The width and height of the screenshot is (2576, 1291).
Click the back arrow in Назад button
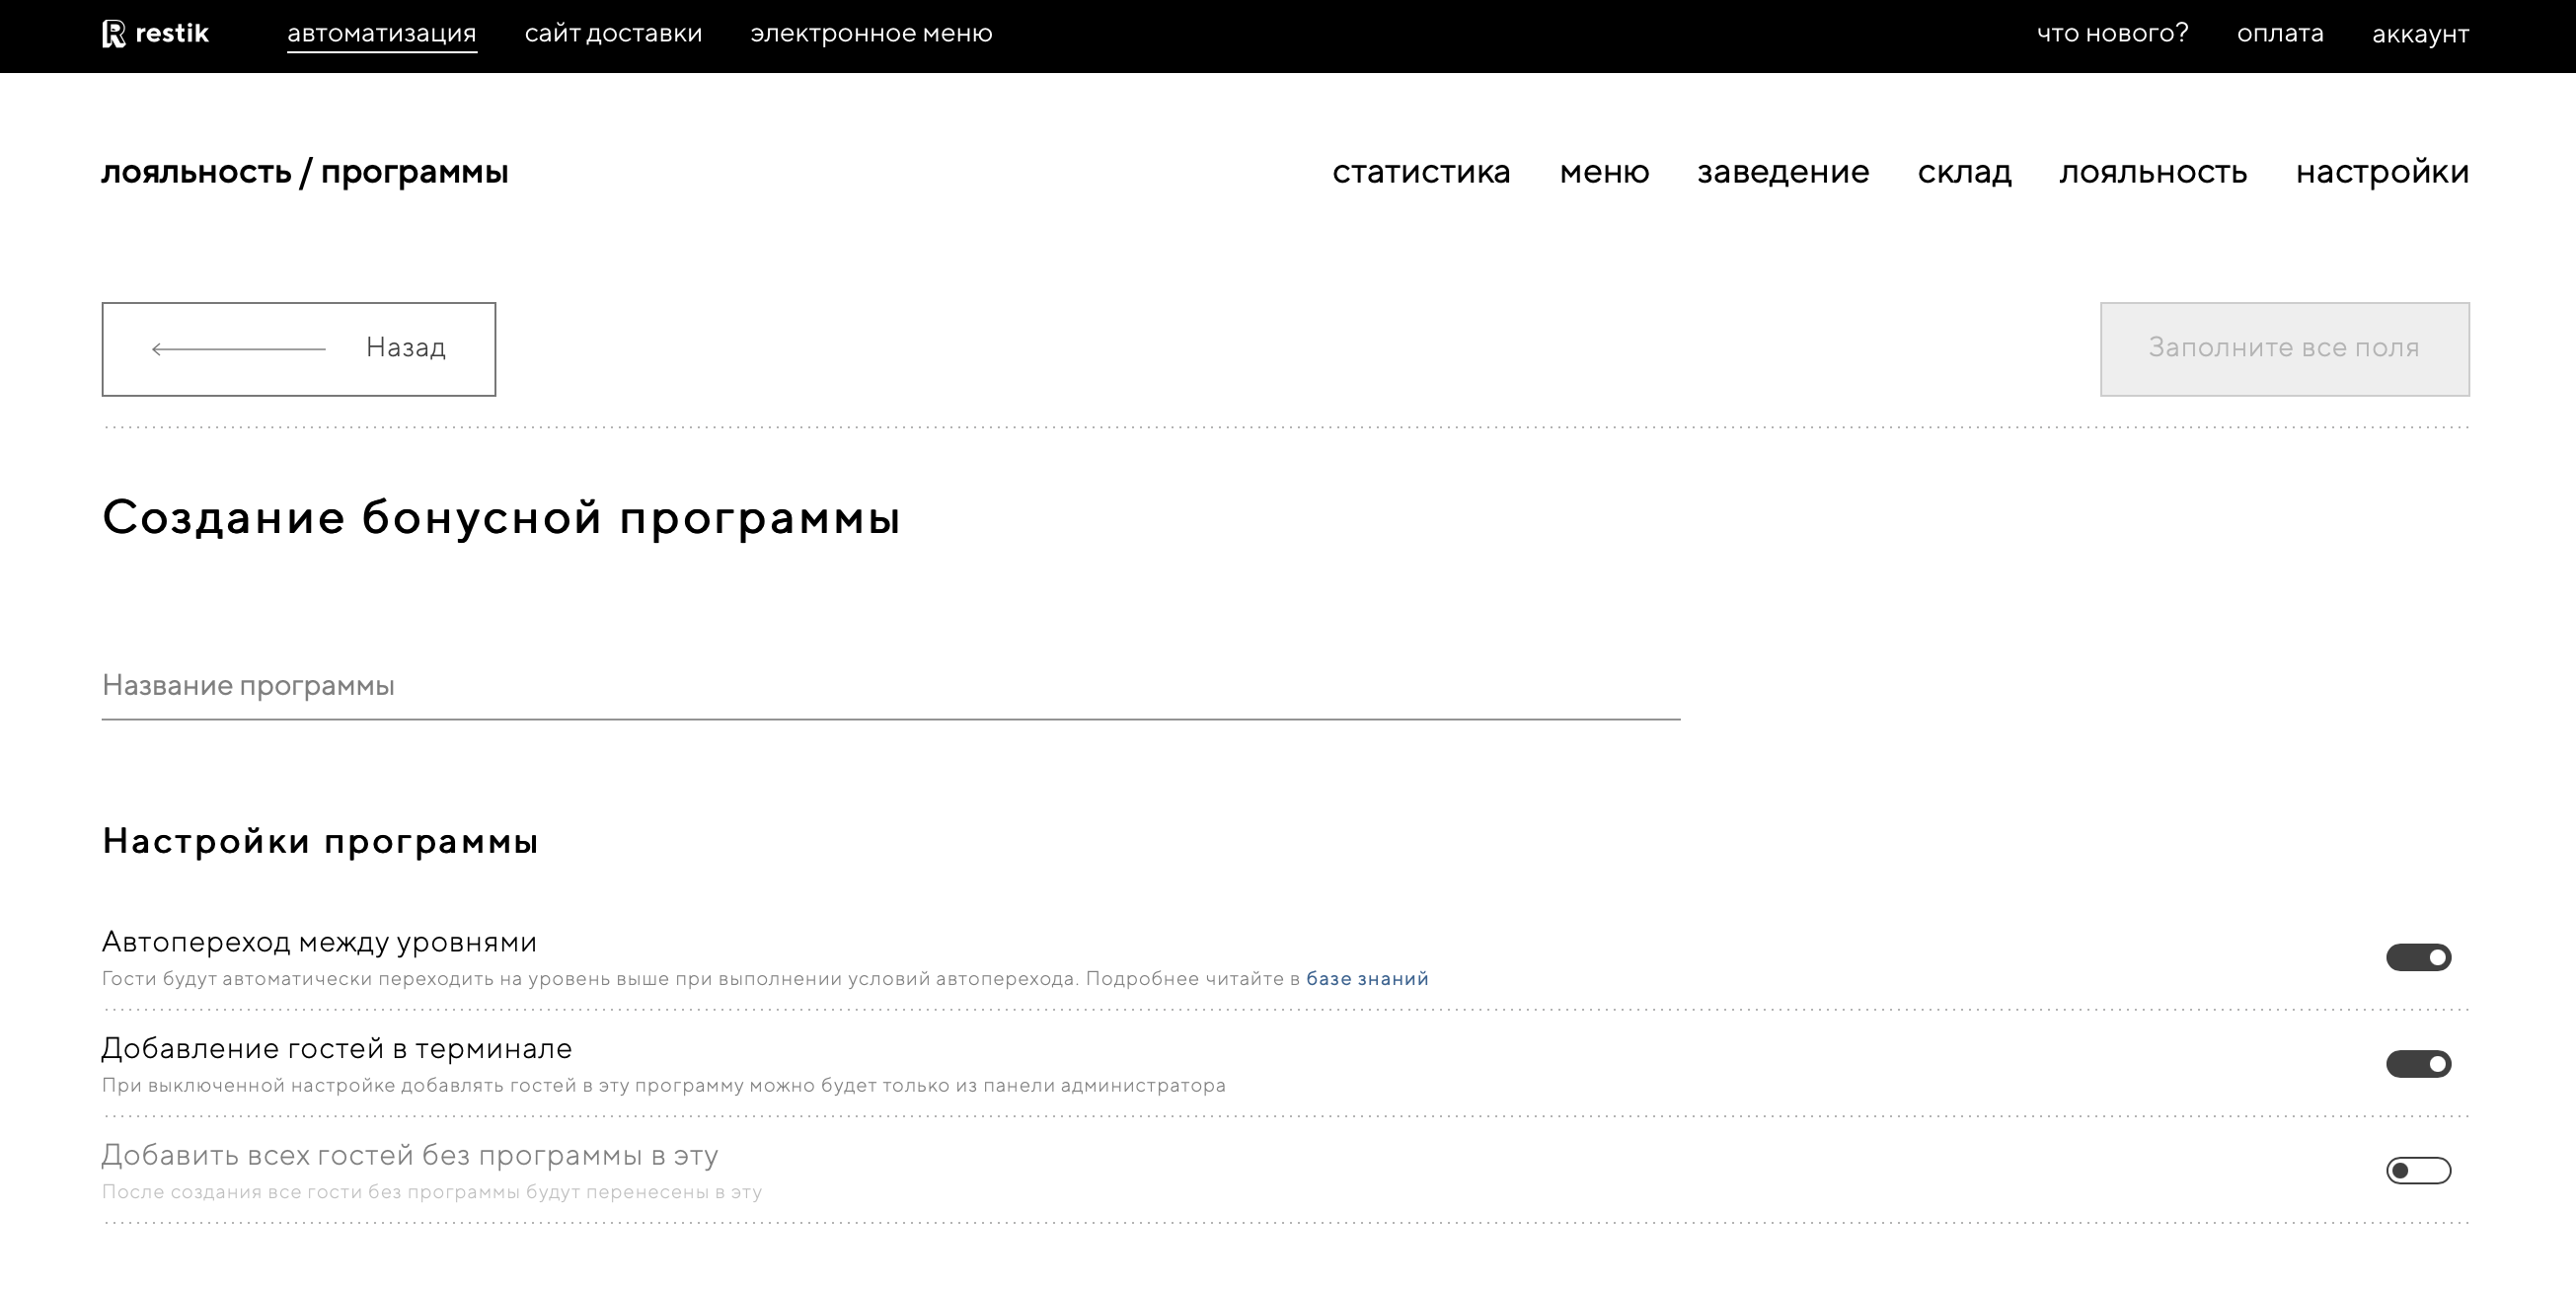(x=238, y=349)
